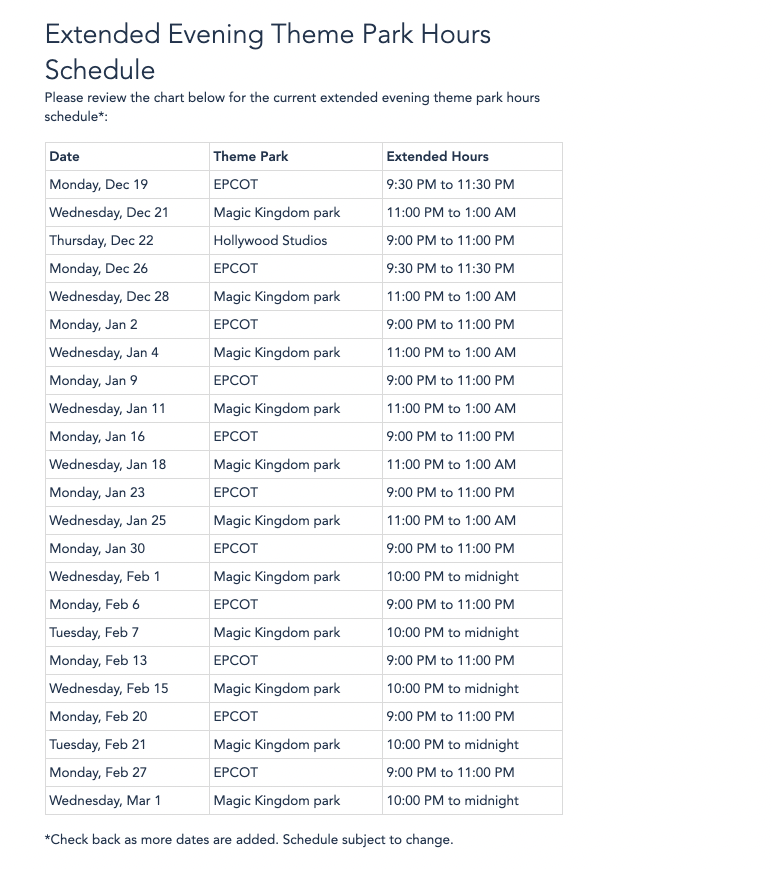Select the Monday, Jan 16 date cell

click(97, 437)
